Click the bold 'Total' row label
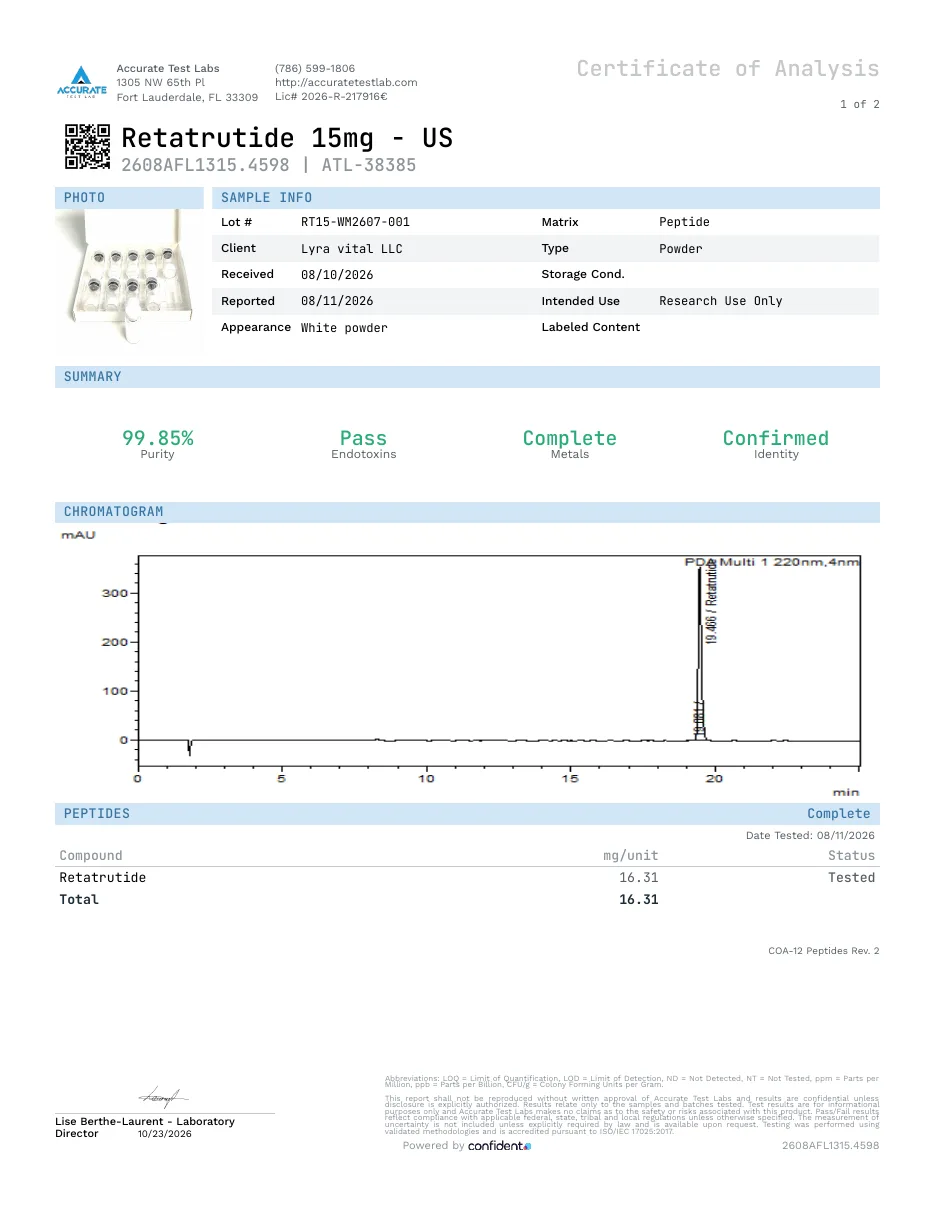 click(79, 899)
